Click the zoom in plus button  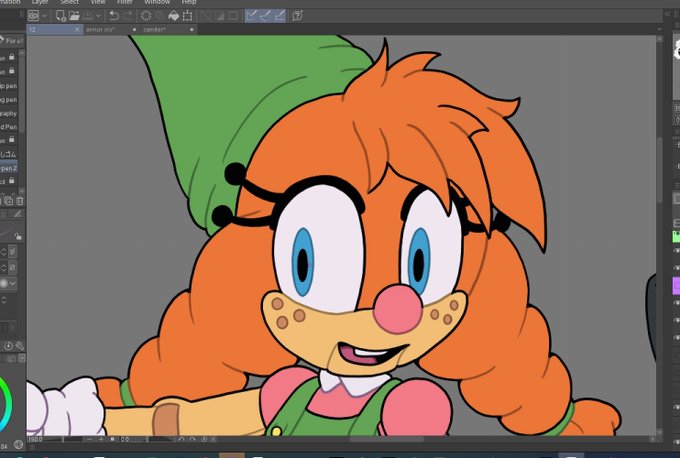coord(101,439)
